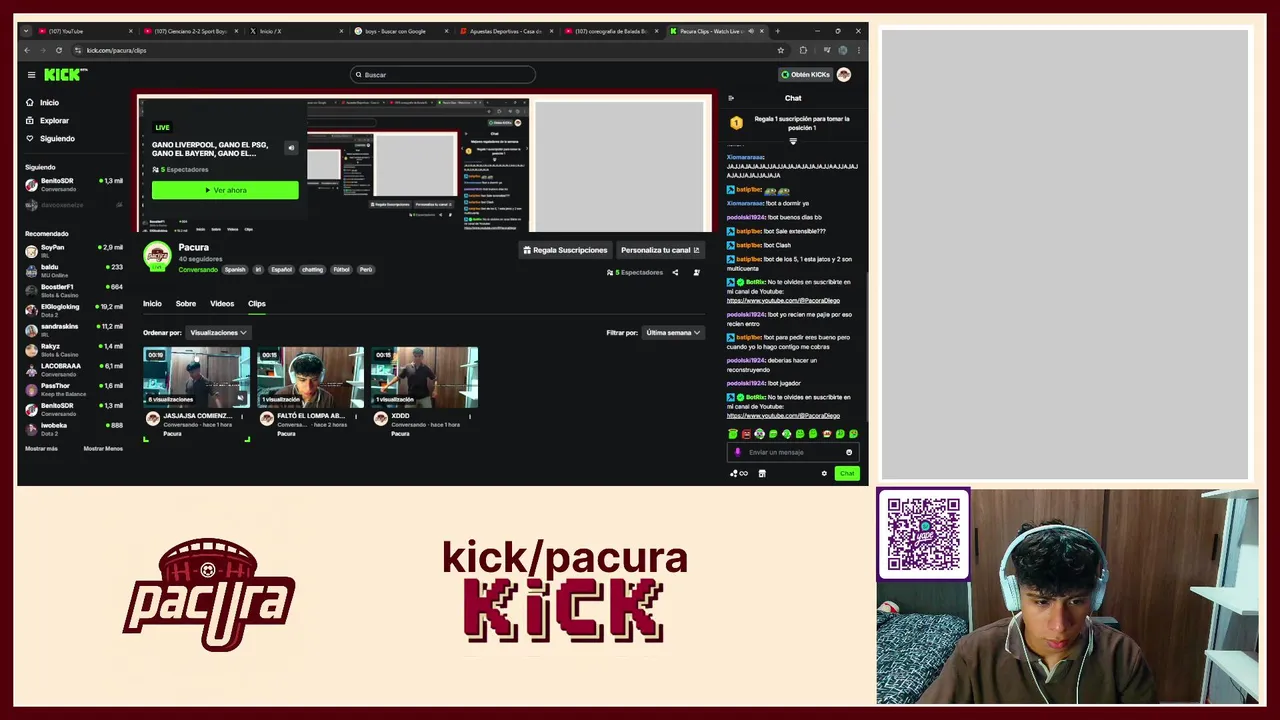Open Personaliza tu canal link
The height and width of the screenshot is (720, 1280).
(660, 250)
